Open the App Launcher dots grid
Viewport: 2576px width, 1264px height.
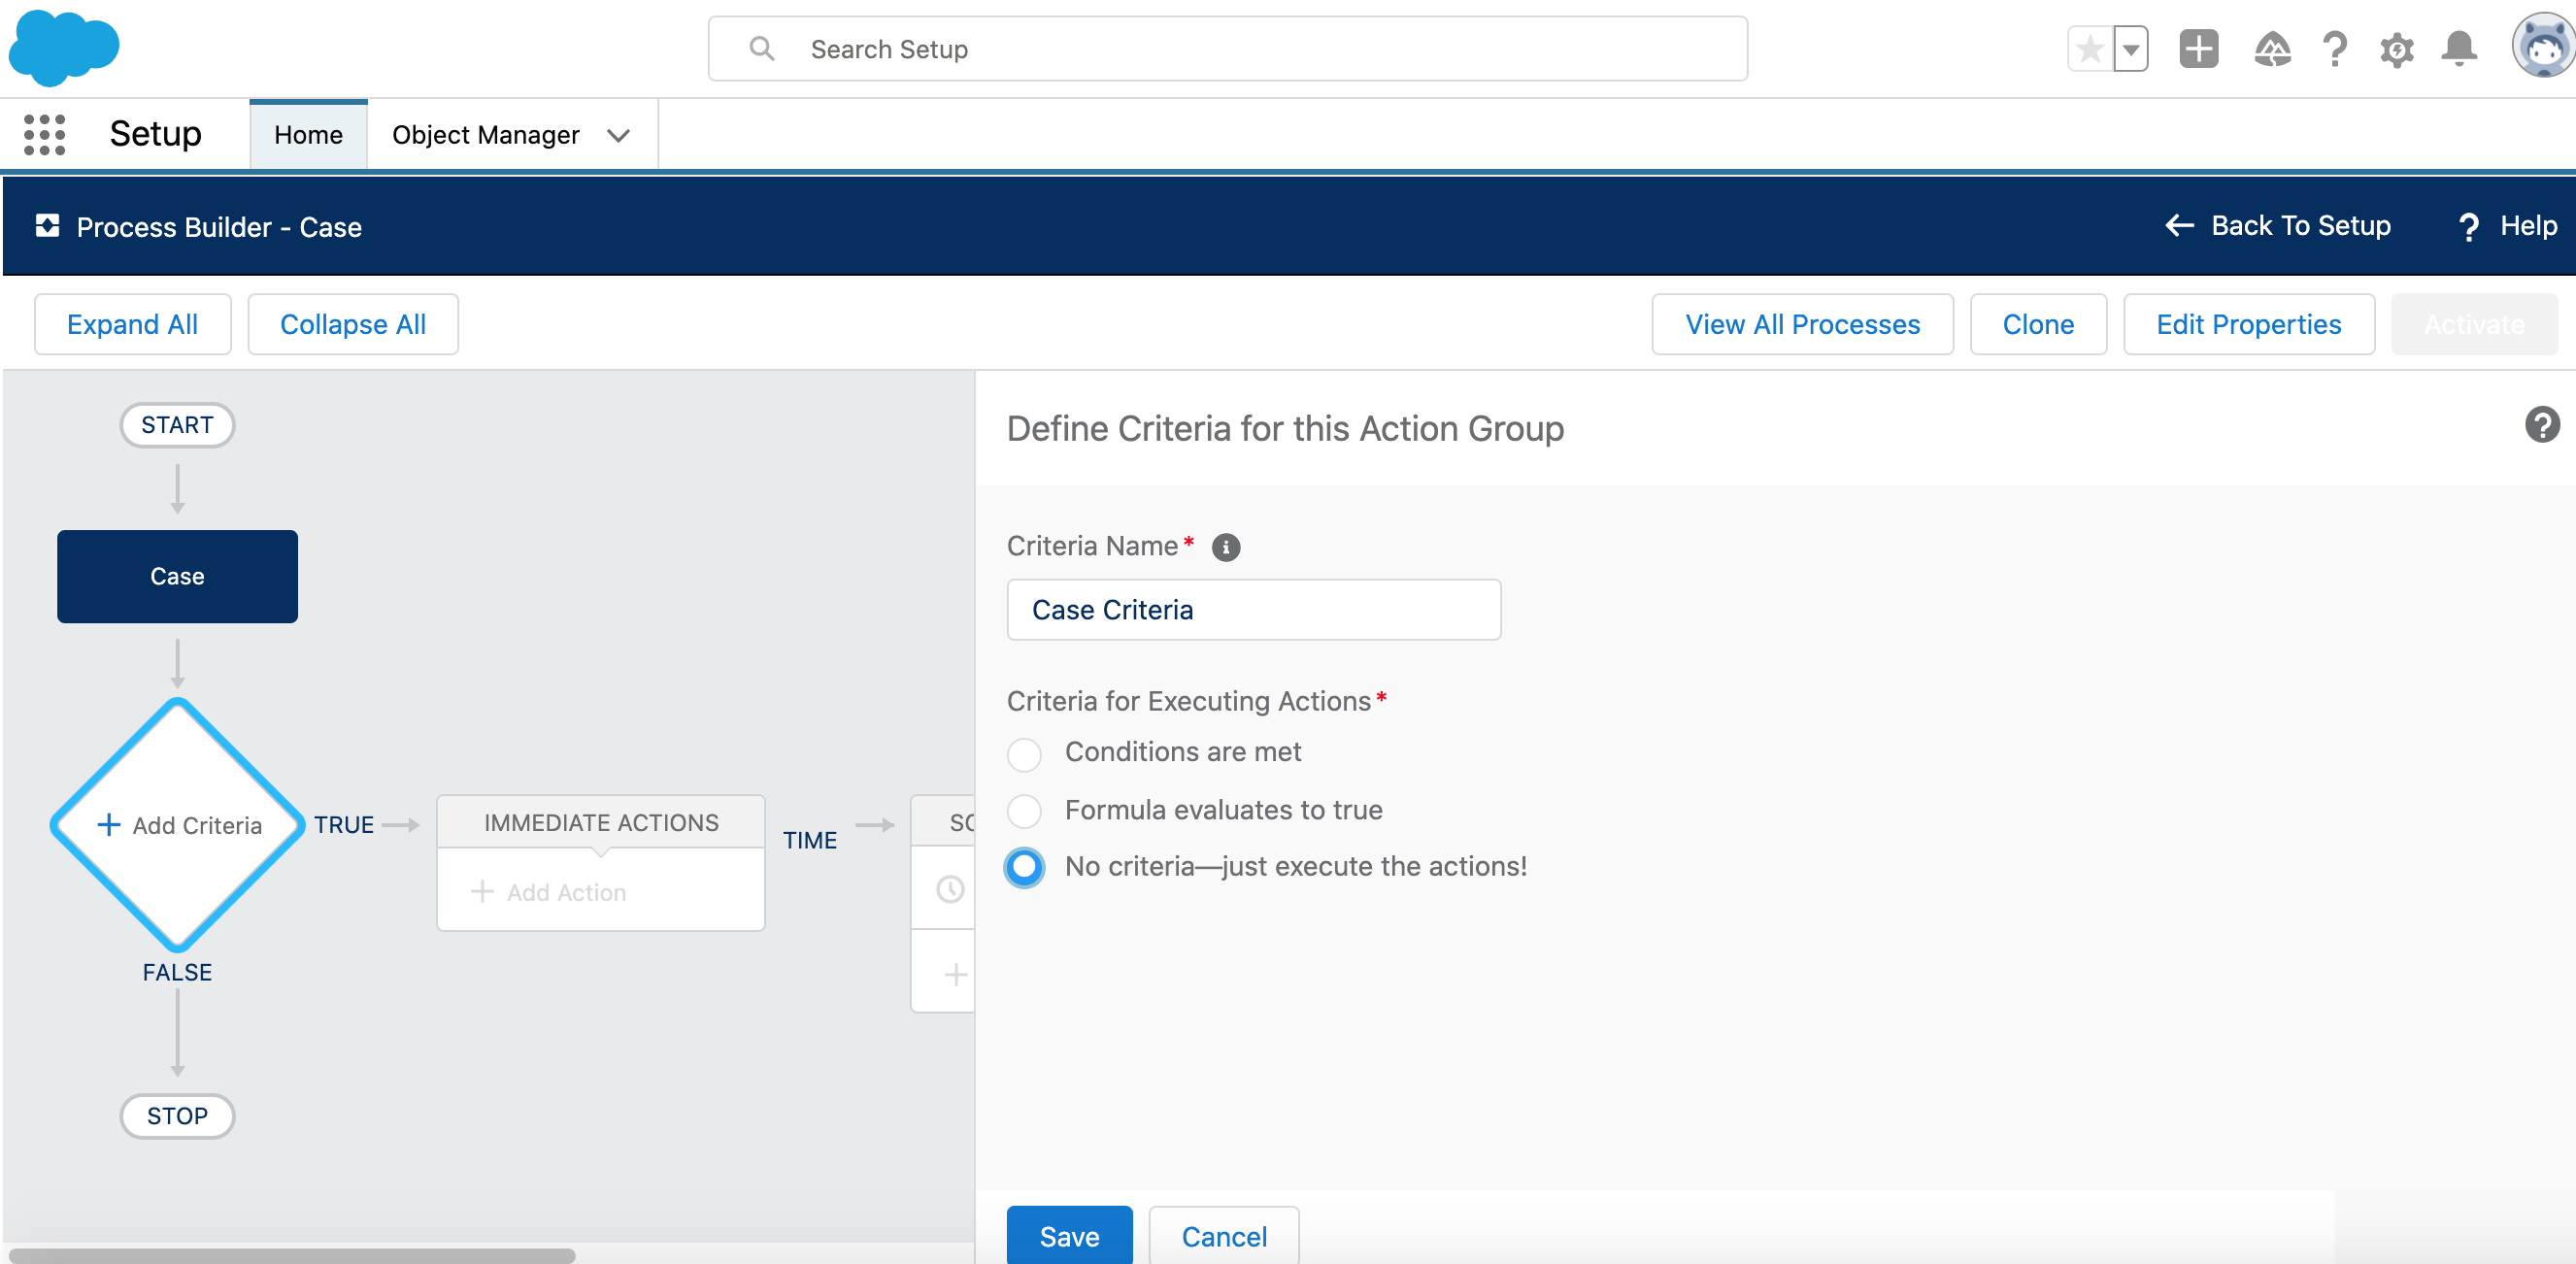44,134
